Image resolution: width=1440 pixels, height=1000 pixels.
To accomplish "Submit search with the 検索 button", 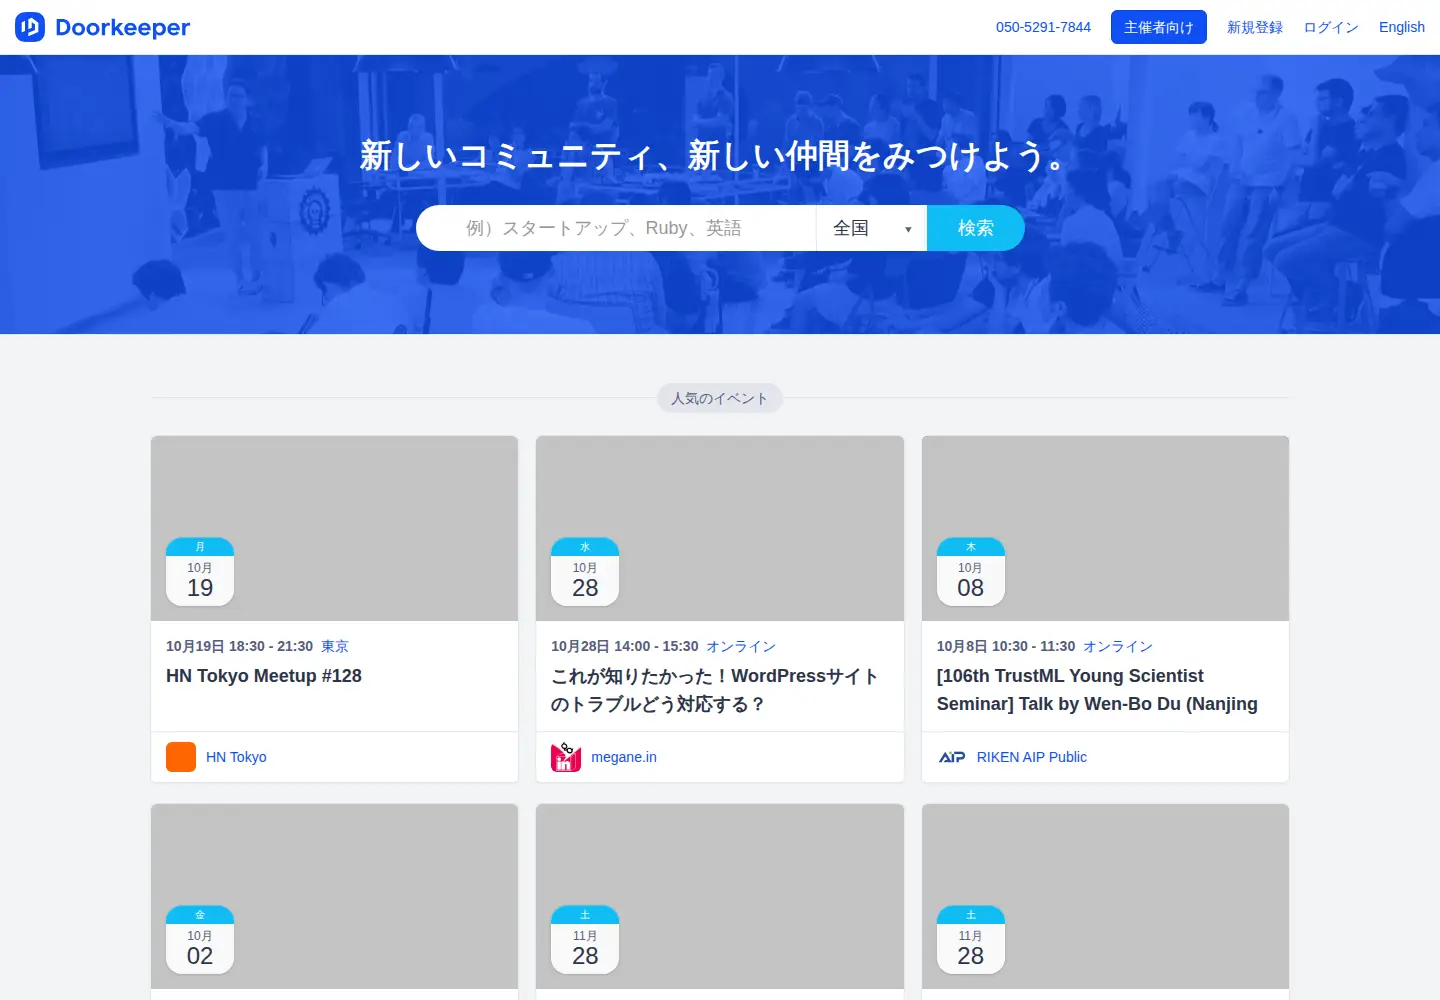I will [x=976, y=228].
